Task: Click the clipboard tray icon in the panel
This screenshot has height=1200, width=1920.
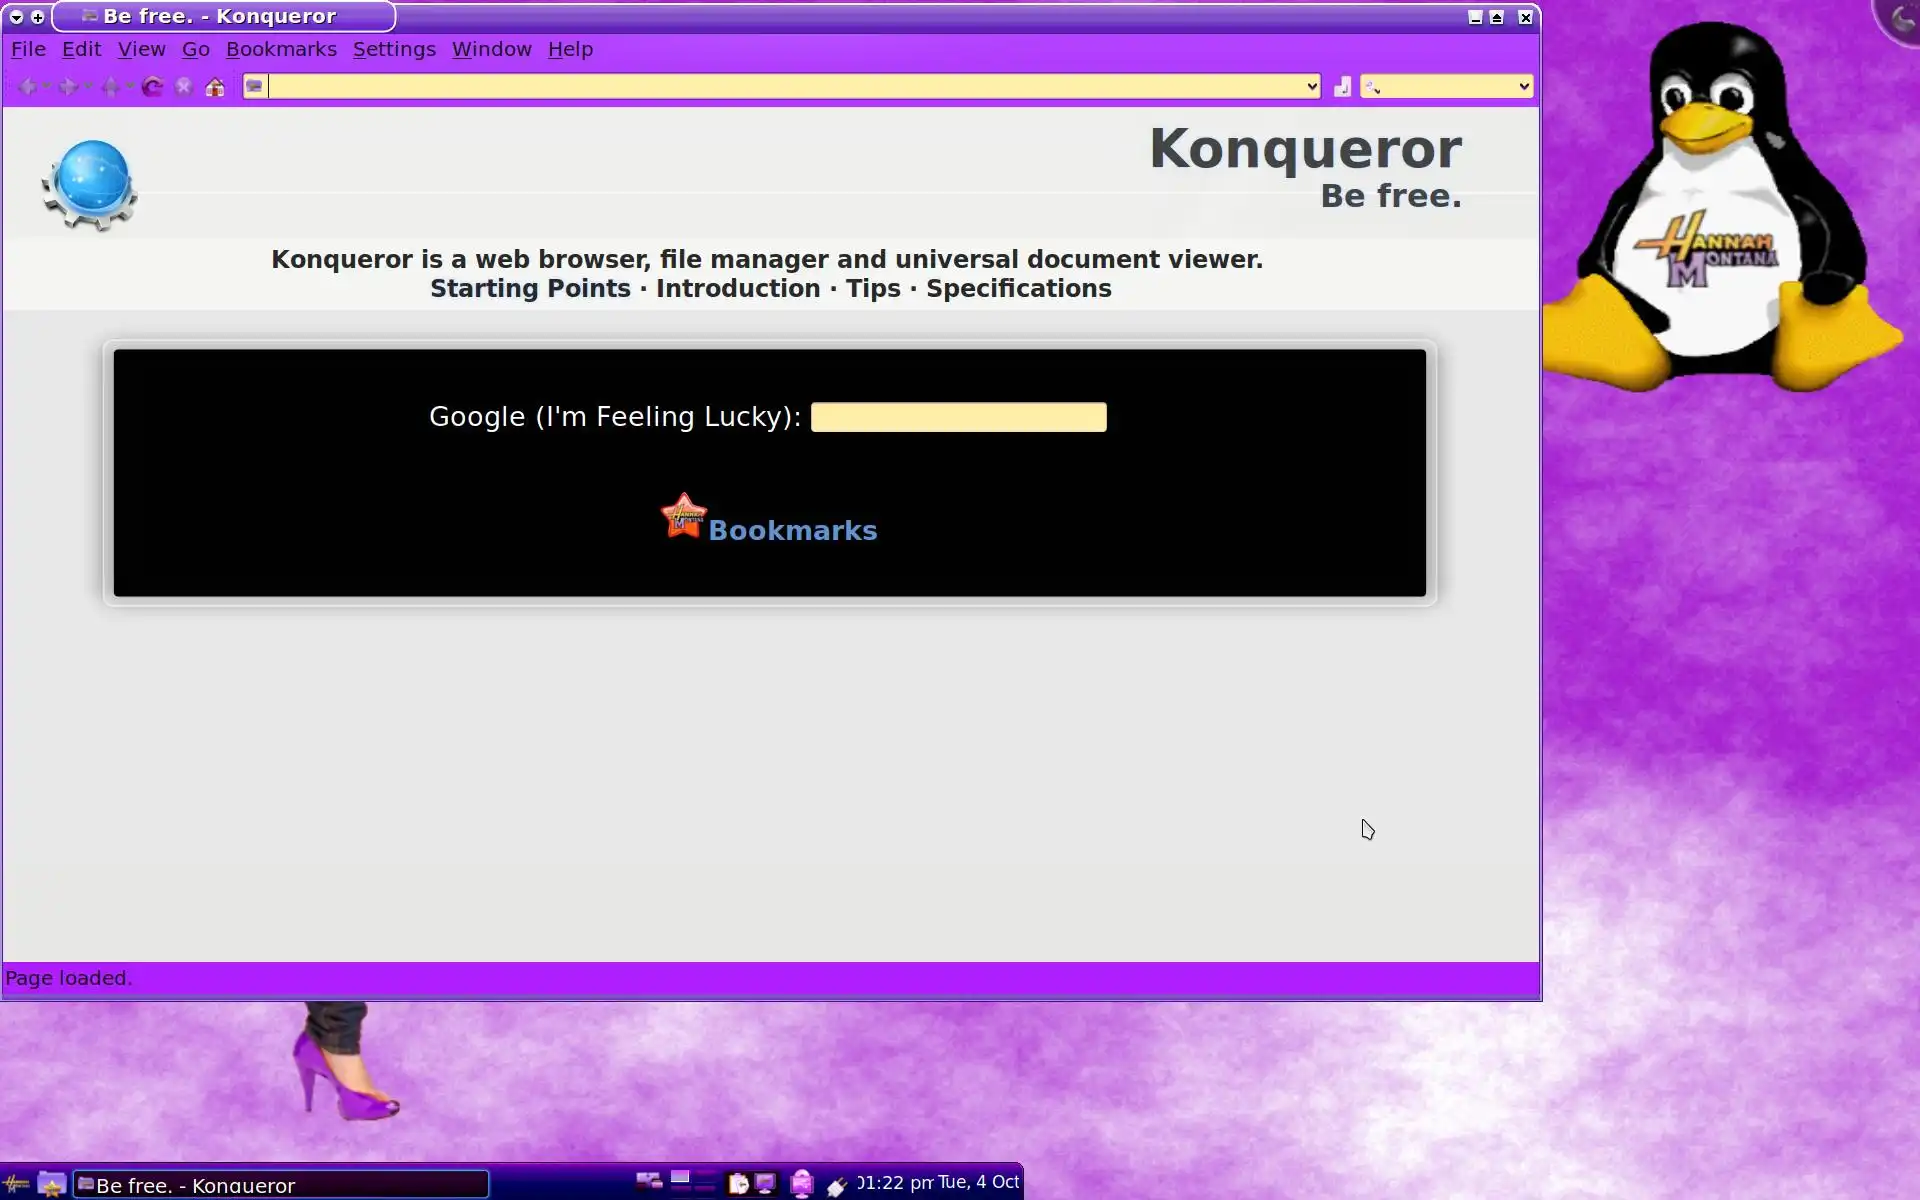Action: pyautogui.click(x=738, y=1184)
